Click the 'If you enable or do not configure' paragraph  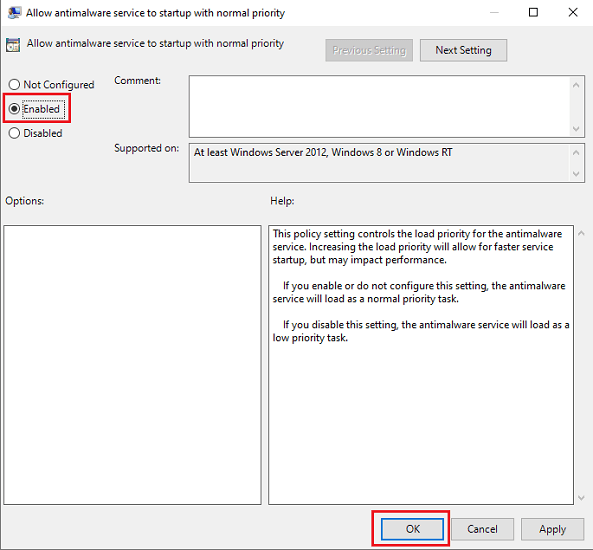[419, 292]
